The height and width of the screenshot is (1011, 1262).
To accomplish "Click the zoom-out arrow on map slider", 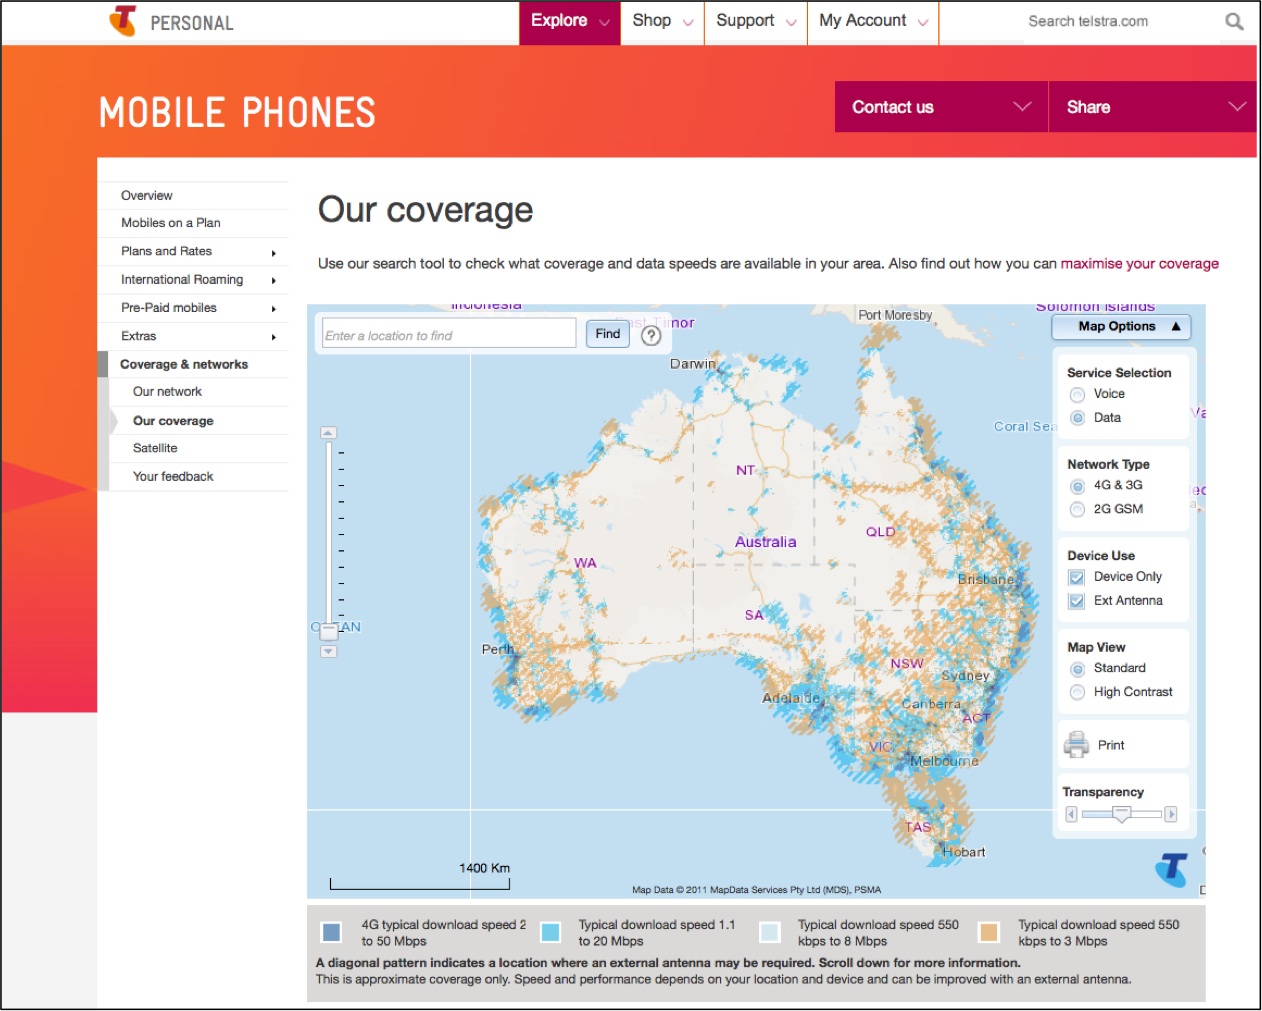I will point(328,651).
